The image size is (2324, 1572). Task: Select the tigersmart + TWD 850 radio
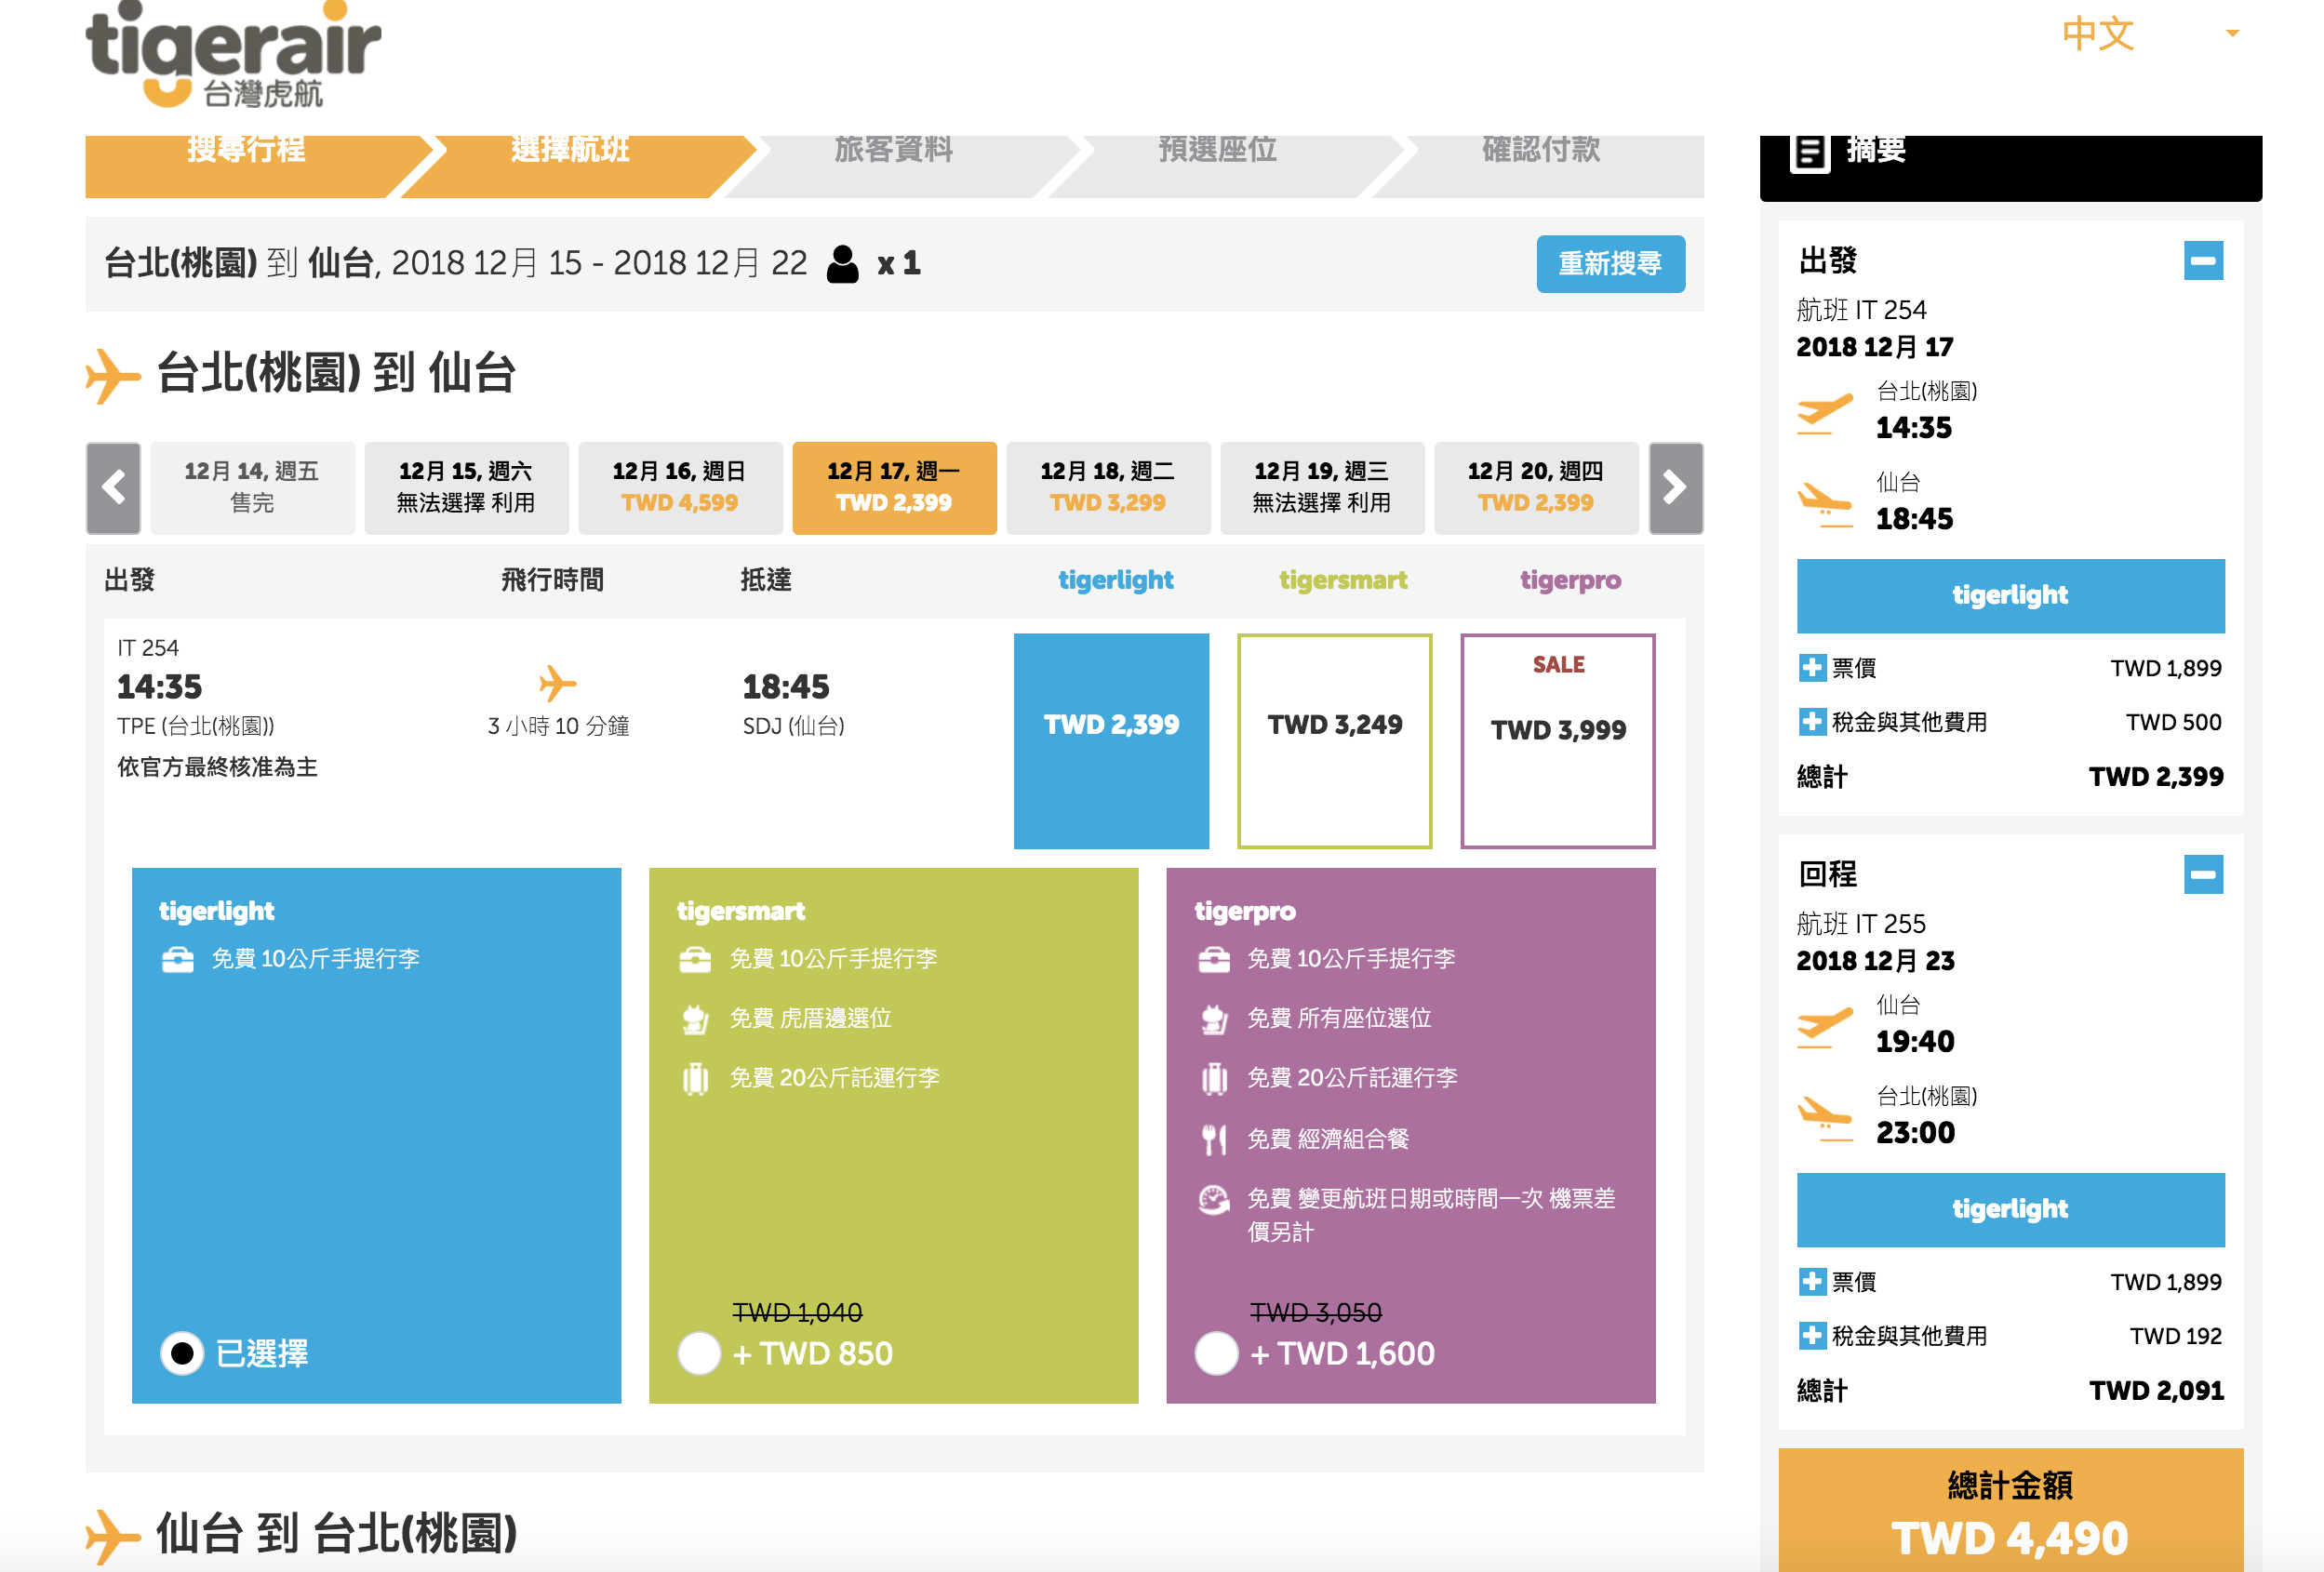point(699,1353)
